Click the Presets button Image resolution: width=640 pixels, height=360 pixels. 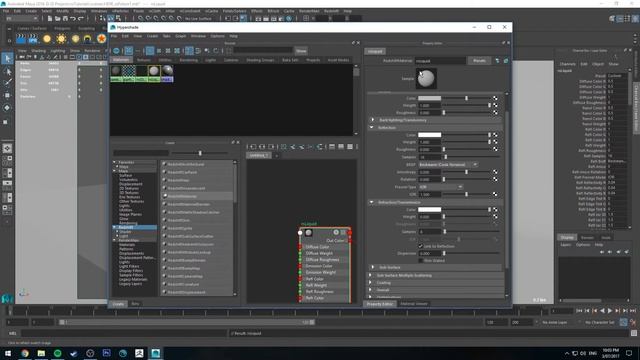[479, 61]
